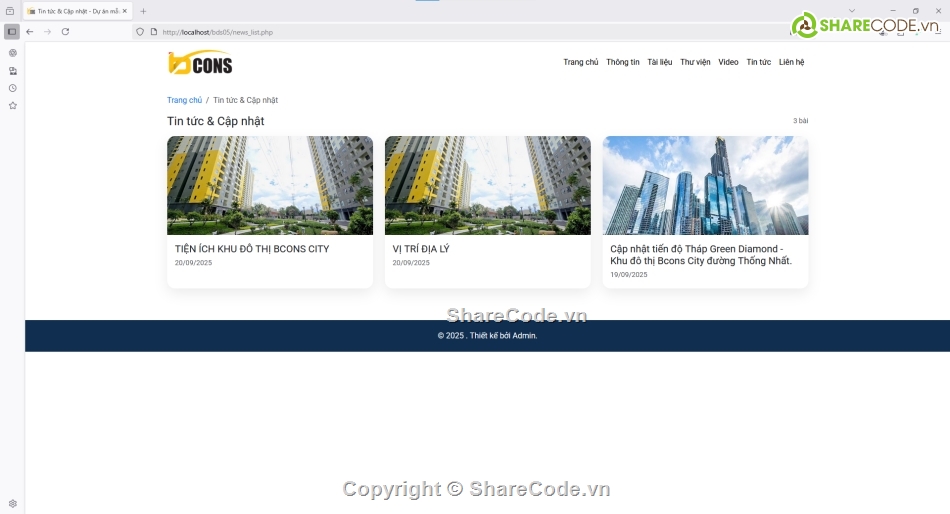950x514 pixels.
Task: Open the Tin tức menu item
Action: click(x=759, y=62)
